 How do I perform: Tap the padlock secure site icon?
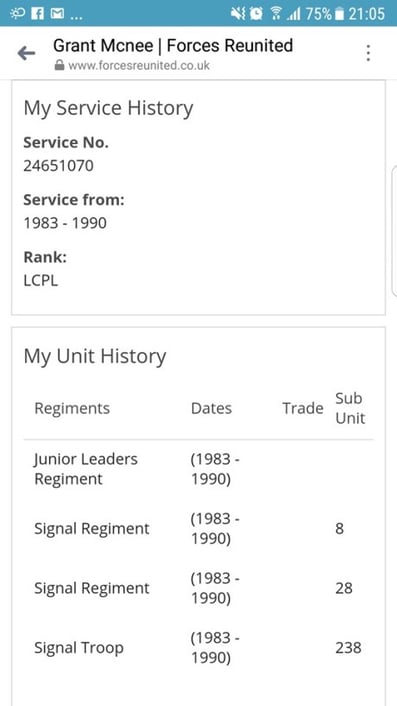[59, 65]
